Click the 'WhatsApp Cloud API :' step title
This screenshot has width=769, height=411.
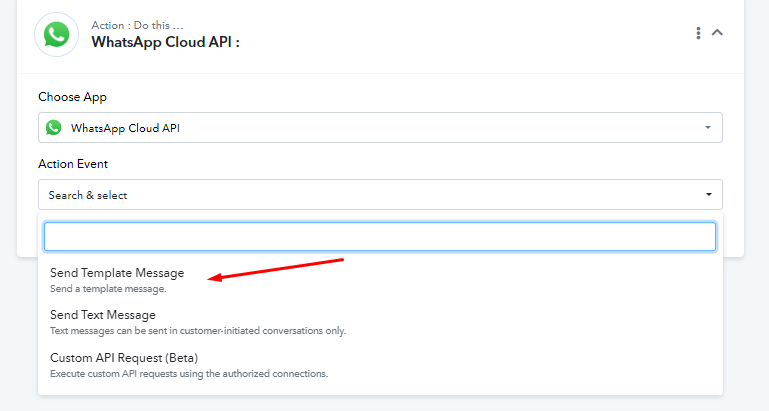(165, 42)
